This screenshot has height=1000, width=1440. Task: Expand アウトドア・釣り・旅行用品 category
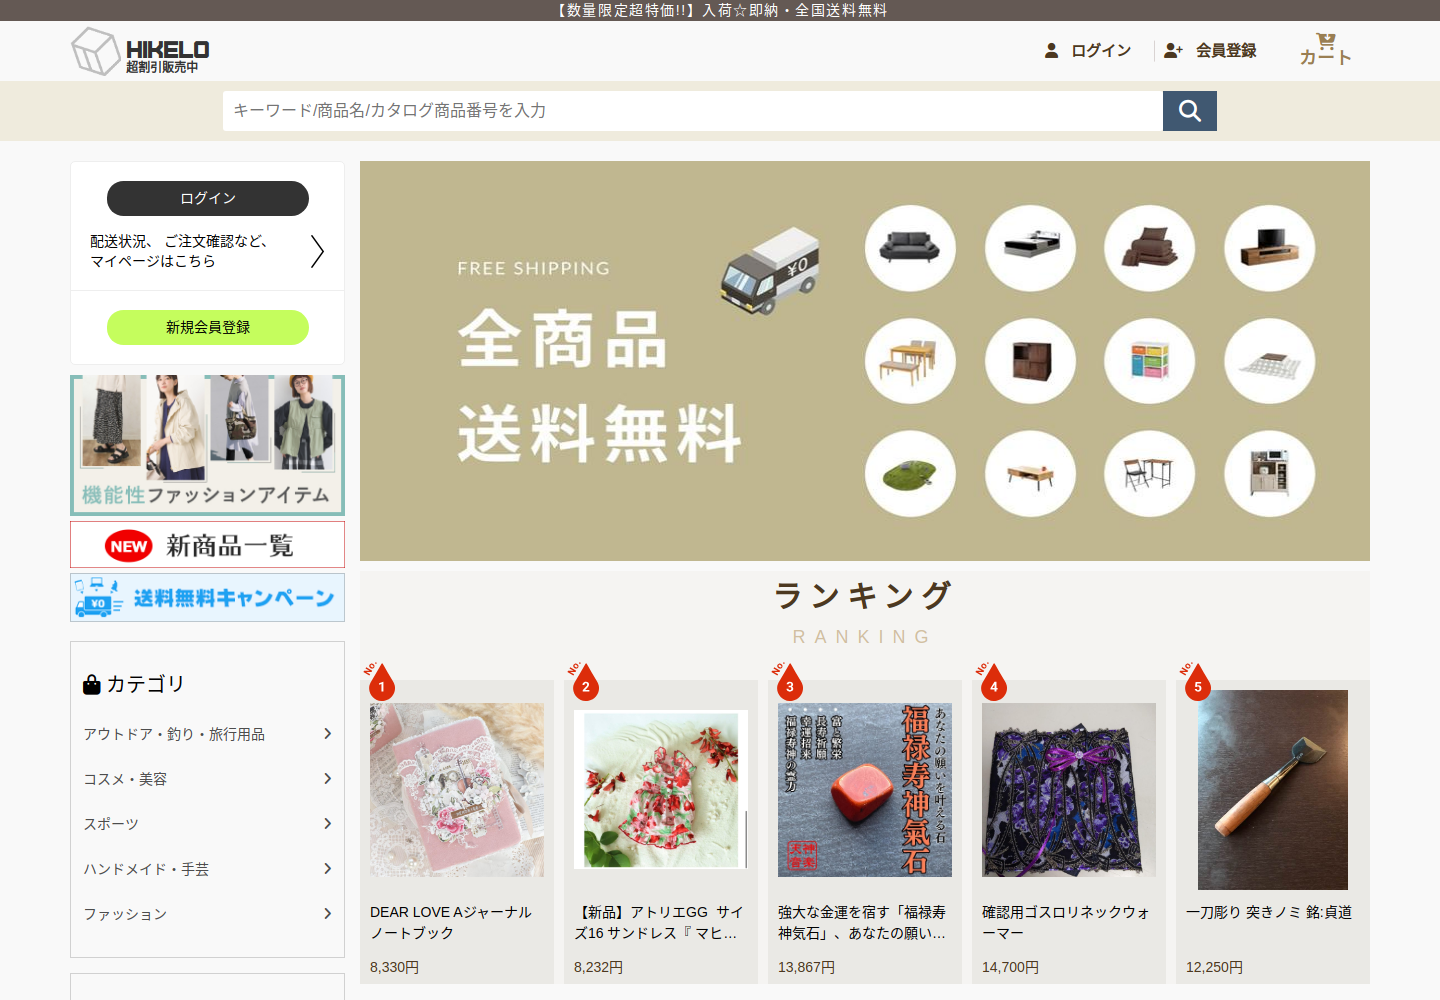(x=208, y=734)
